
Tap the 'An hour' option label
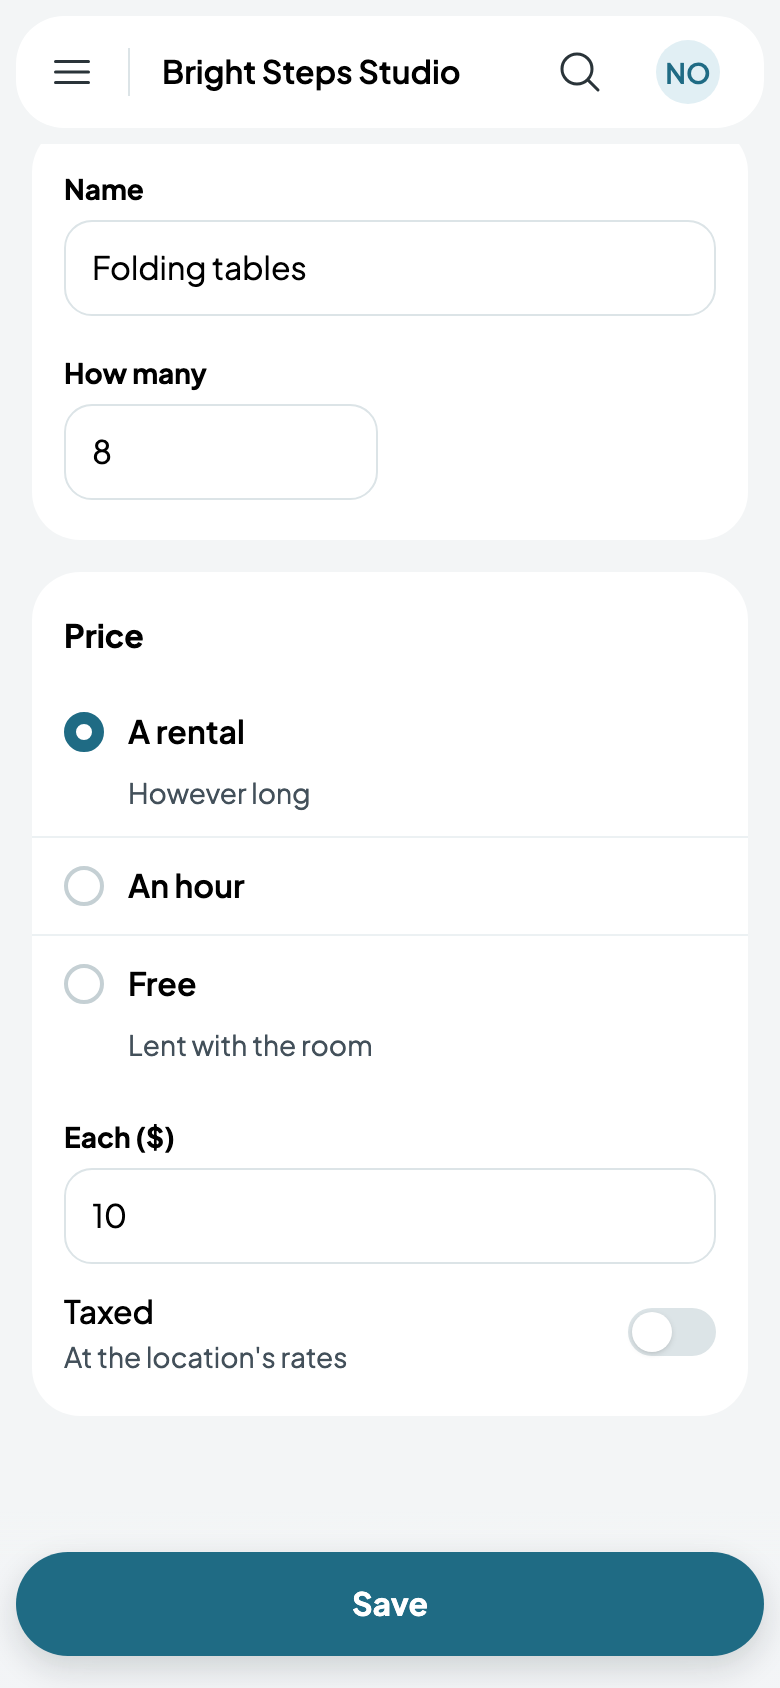tap(186, 886)
